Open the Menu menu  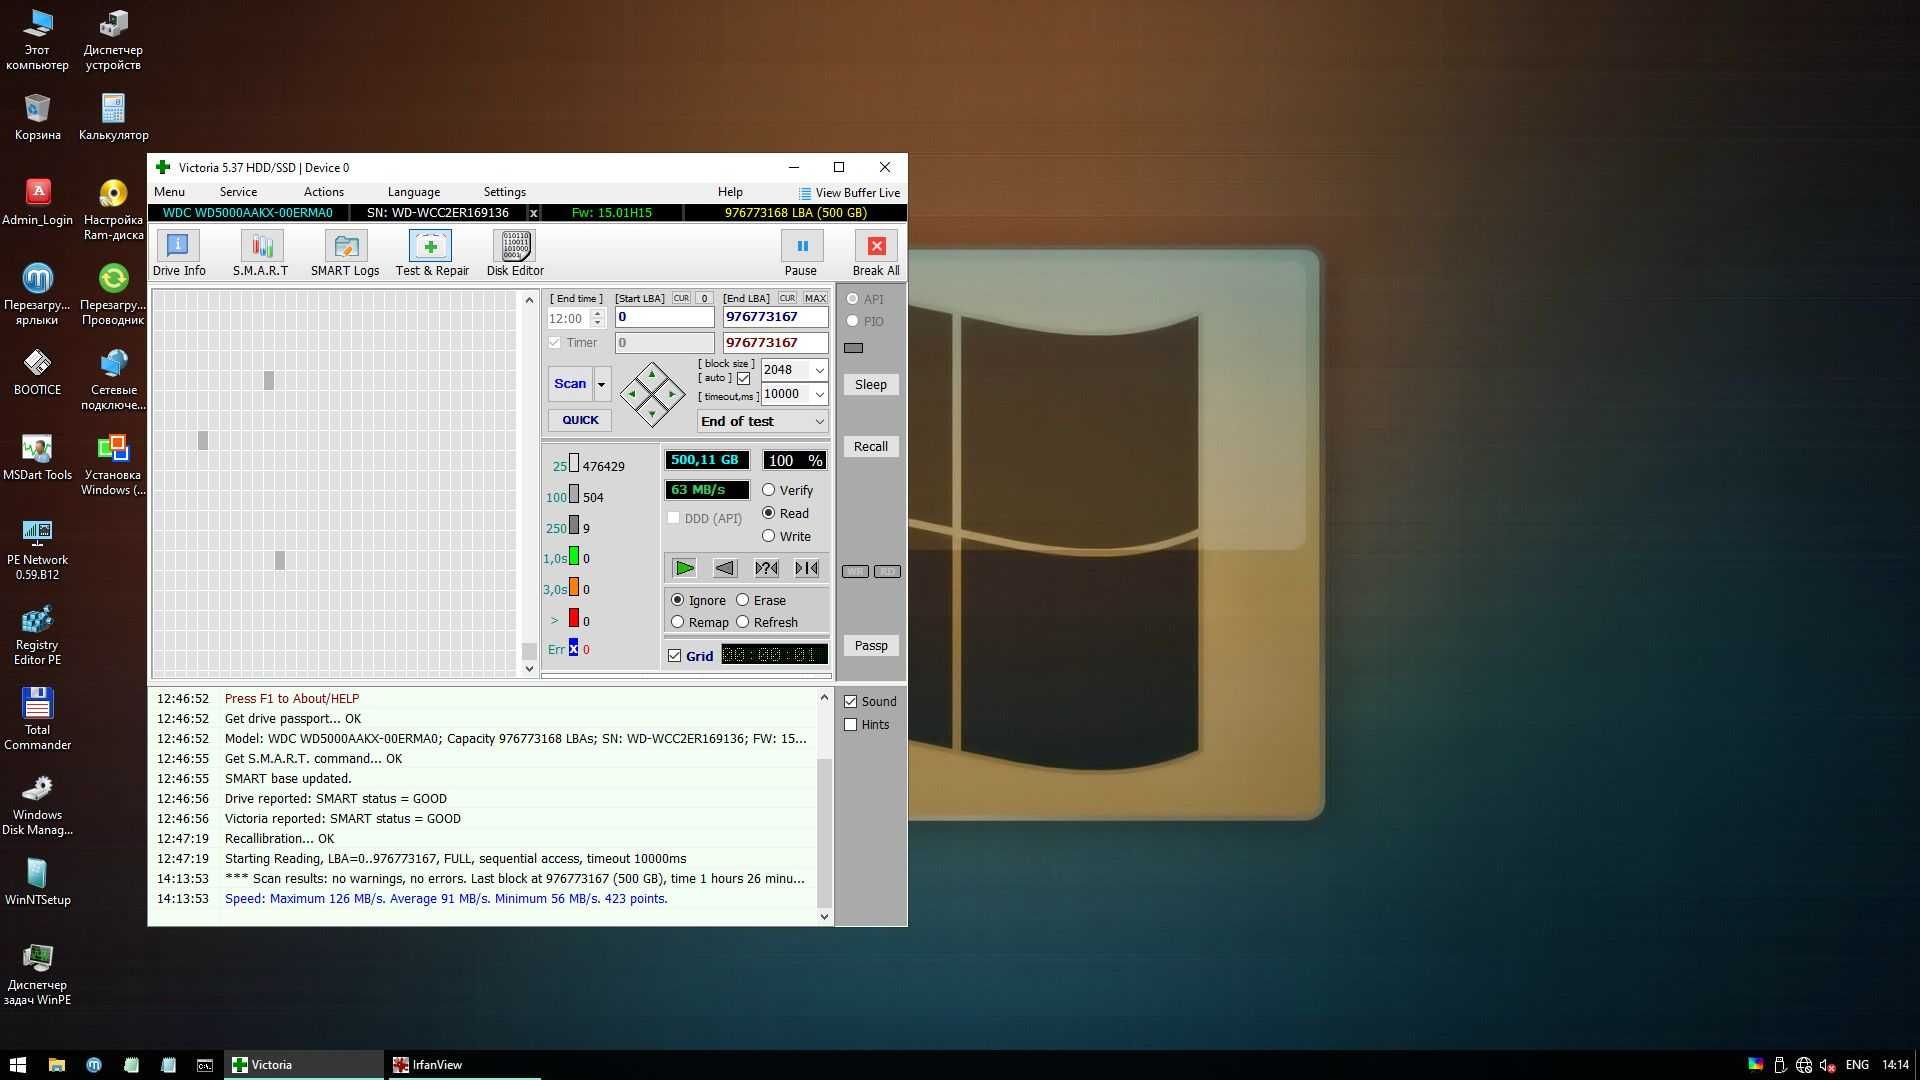tap(169, 192)
